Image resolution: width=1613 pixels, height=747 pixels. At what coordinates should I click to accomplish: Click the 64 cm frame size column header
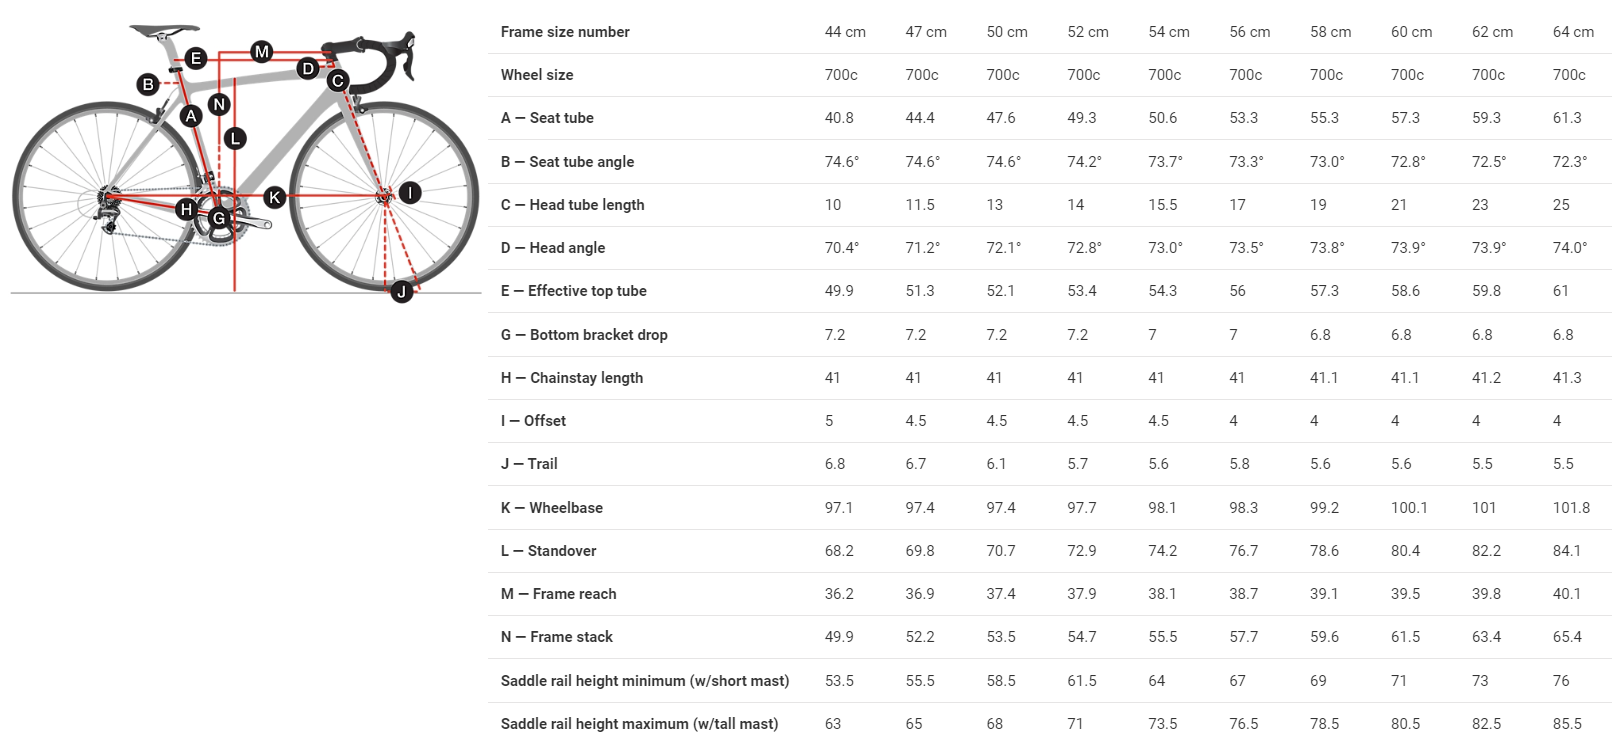pos(1573,32)
